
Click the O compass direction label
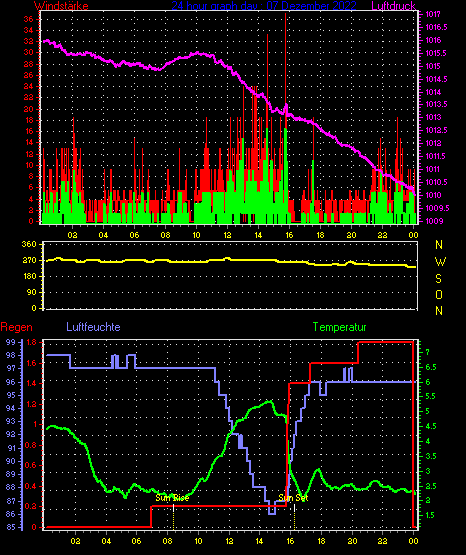pyautogui.click(x=439, y=294)
